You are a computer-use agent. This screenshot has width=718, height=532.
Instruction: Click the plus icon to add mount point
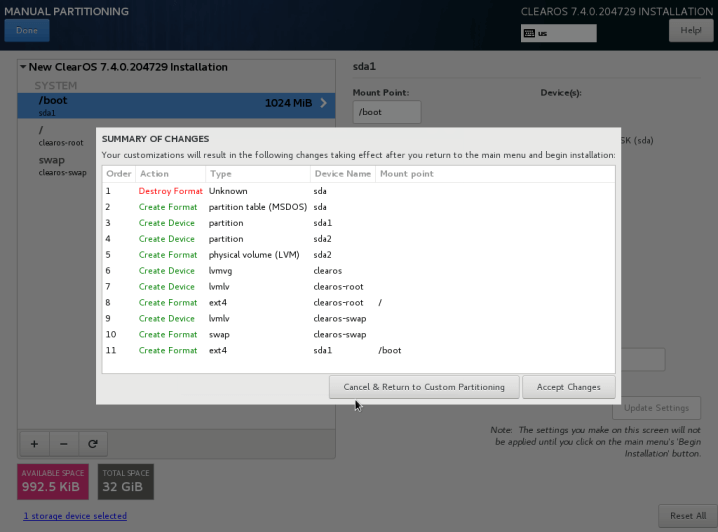34,444
